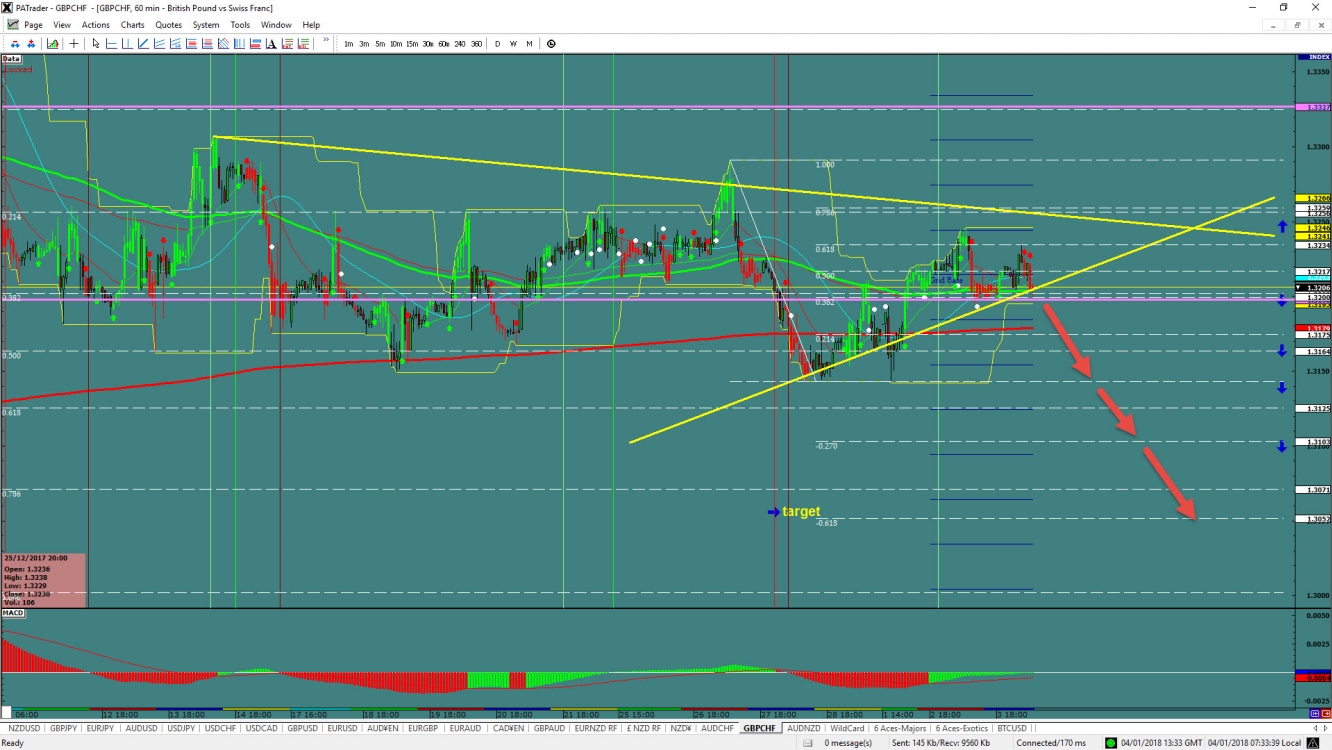
Task: Open the Window menu
Action: 276,25
